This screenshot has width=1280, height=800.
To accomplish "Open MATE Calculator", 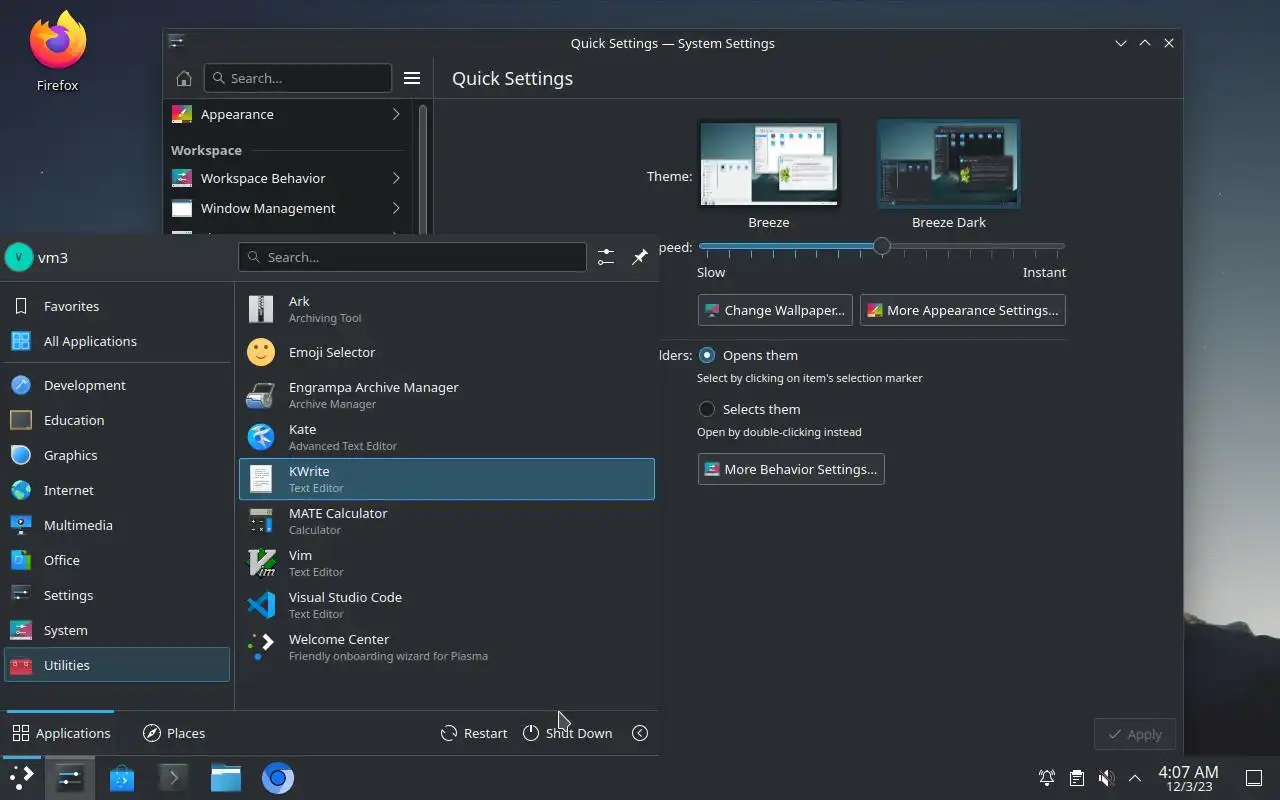I will [x=447, y=521].
